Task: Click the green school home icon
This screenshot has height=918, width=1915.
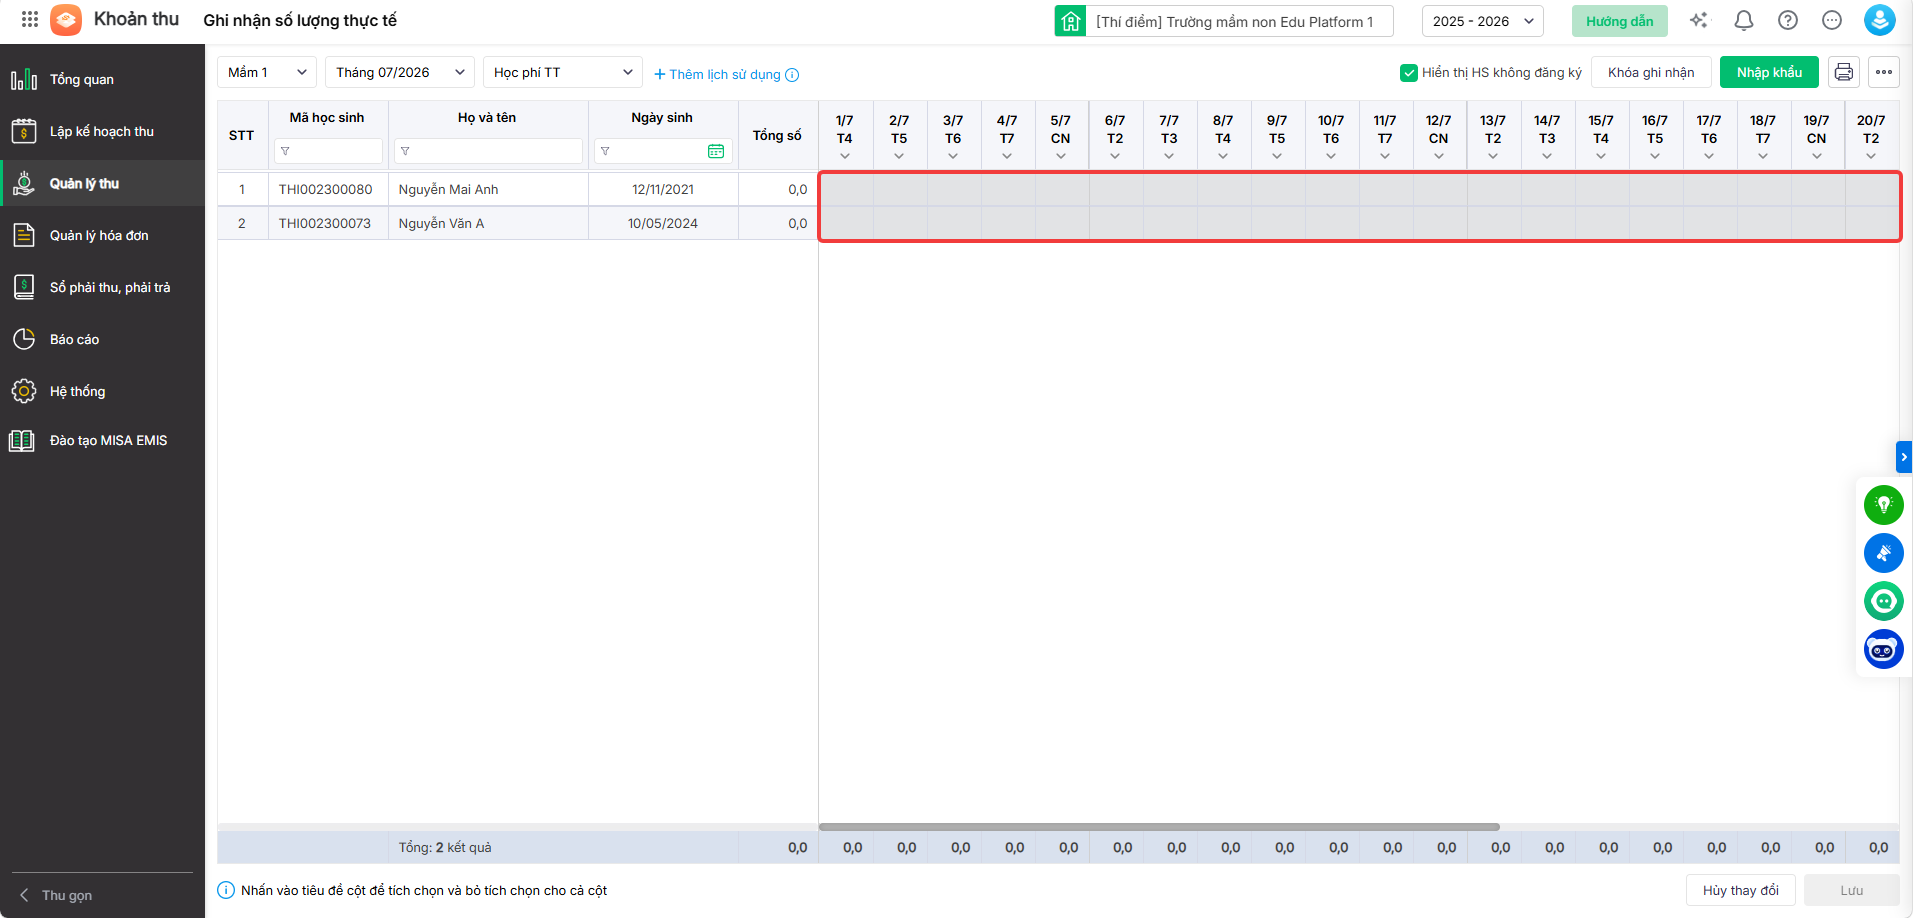Action: (1071, 21)
